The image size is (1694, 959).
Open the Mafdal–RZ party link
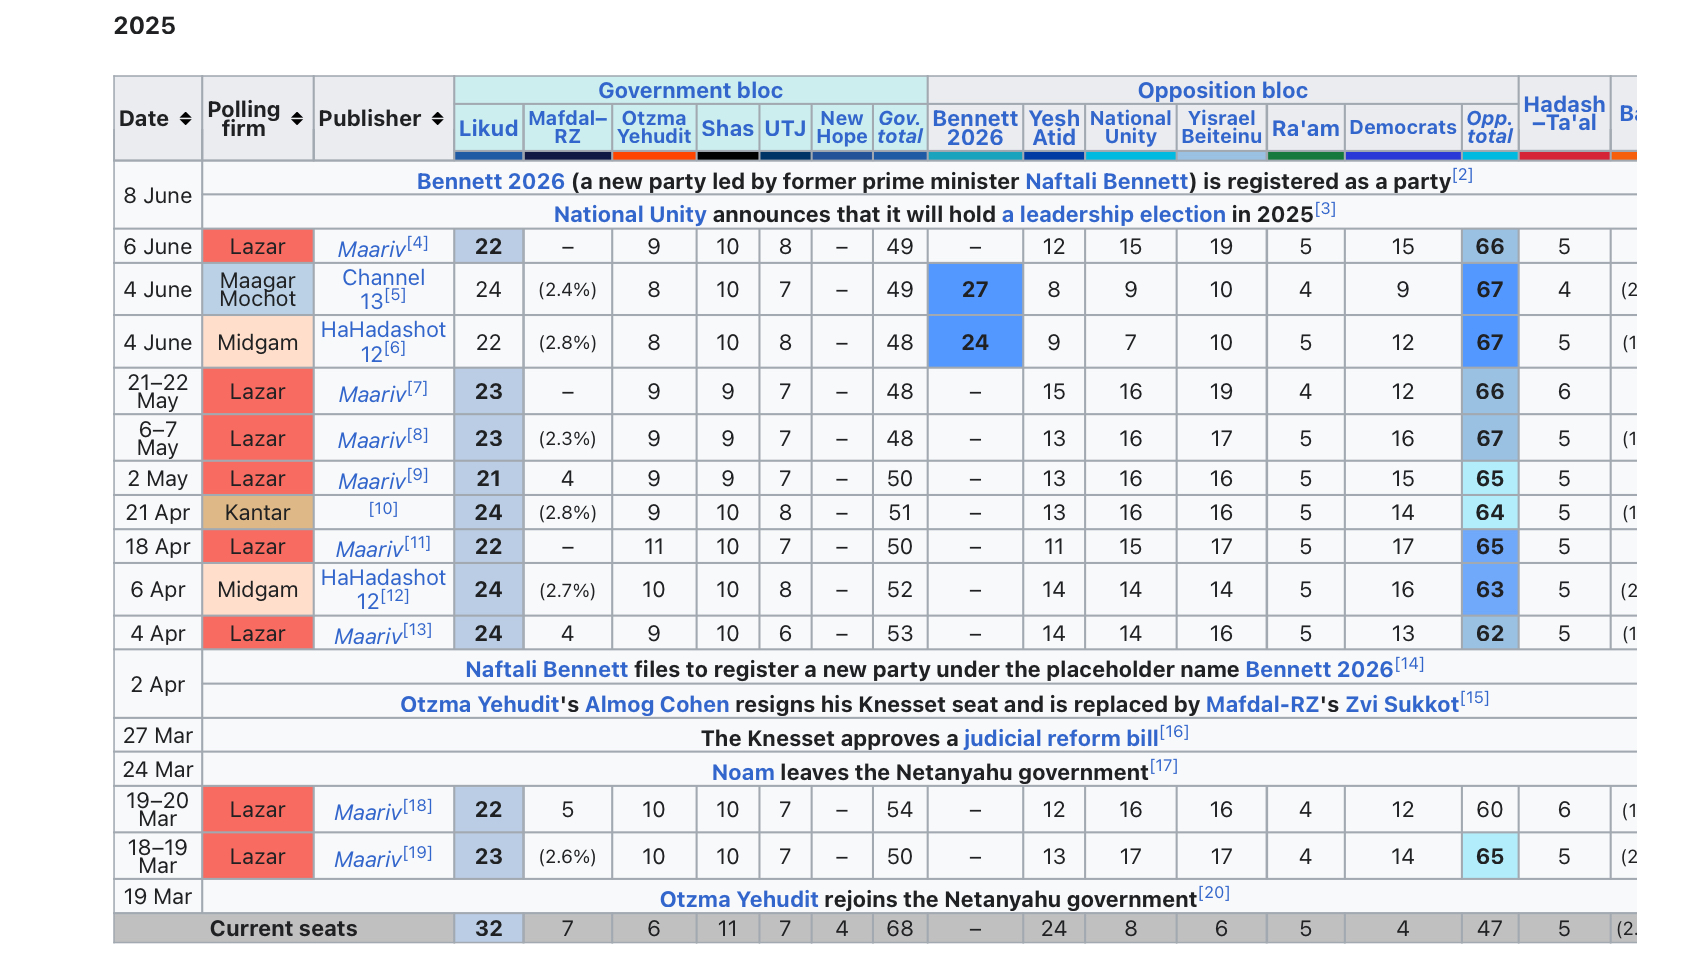point(567,127)
